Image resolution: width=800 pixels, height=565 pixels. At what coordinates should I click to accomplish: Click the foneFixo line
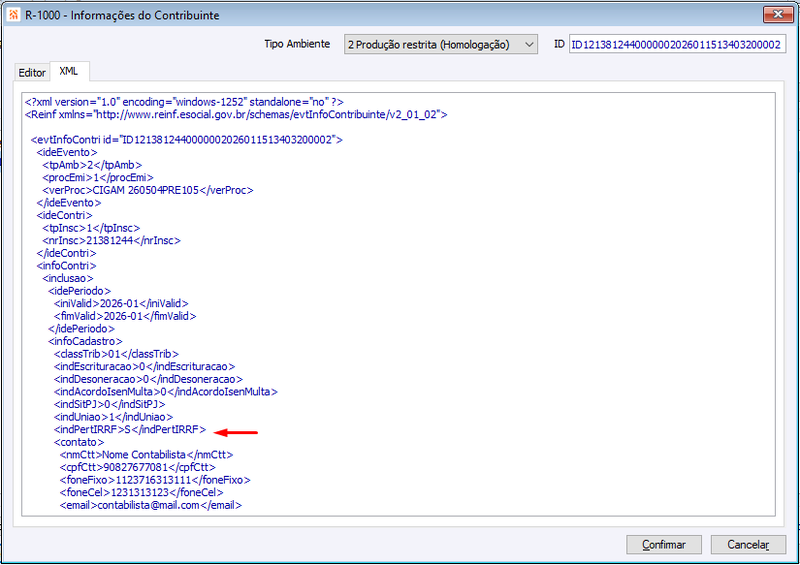tap(155, 480)
